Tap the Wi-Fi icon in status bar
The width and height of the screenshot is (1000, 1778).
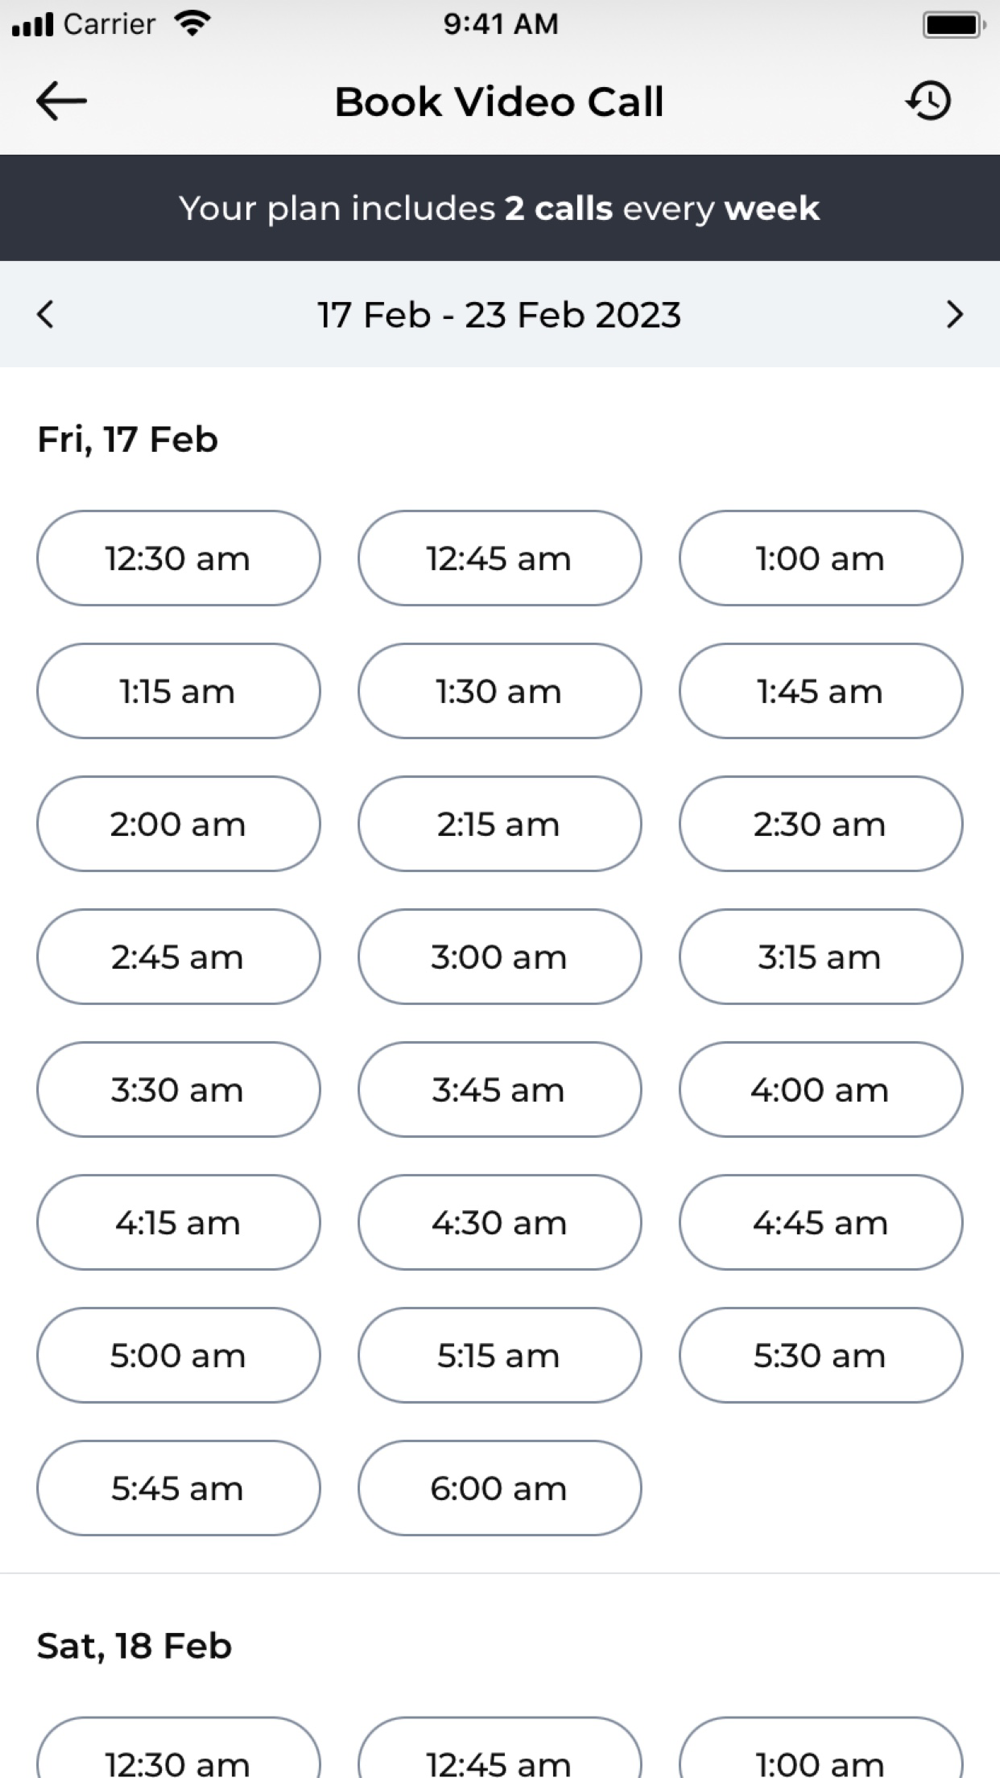point(191,23)
